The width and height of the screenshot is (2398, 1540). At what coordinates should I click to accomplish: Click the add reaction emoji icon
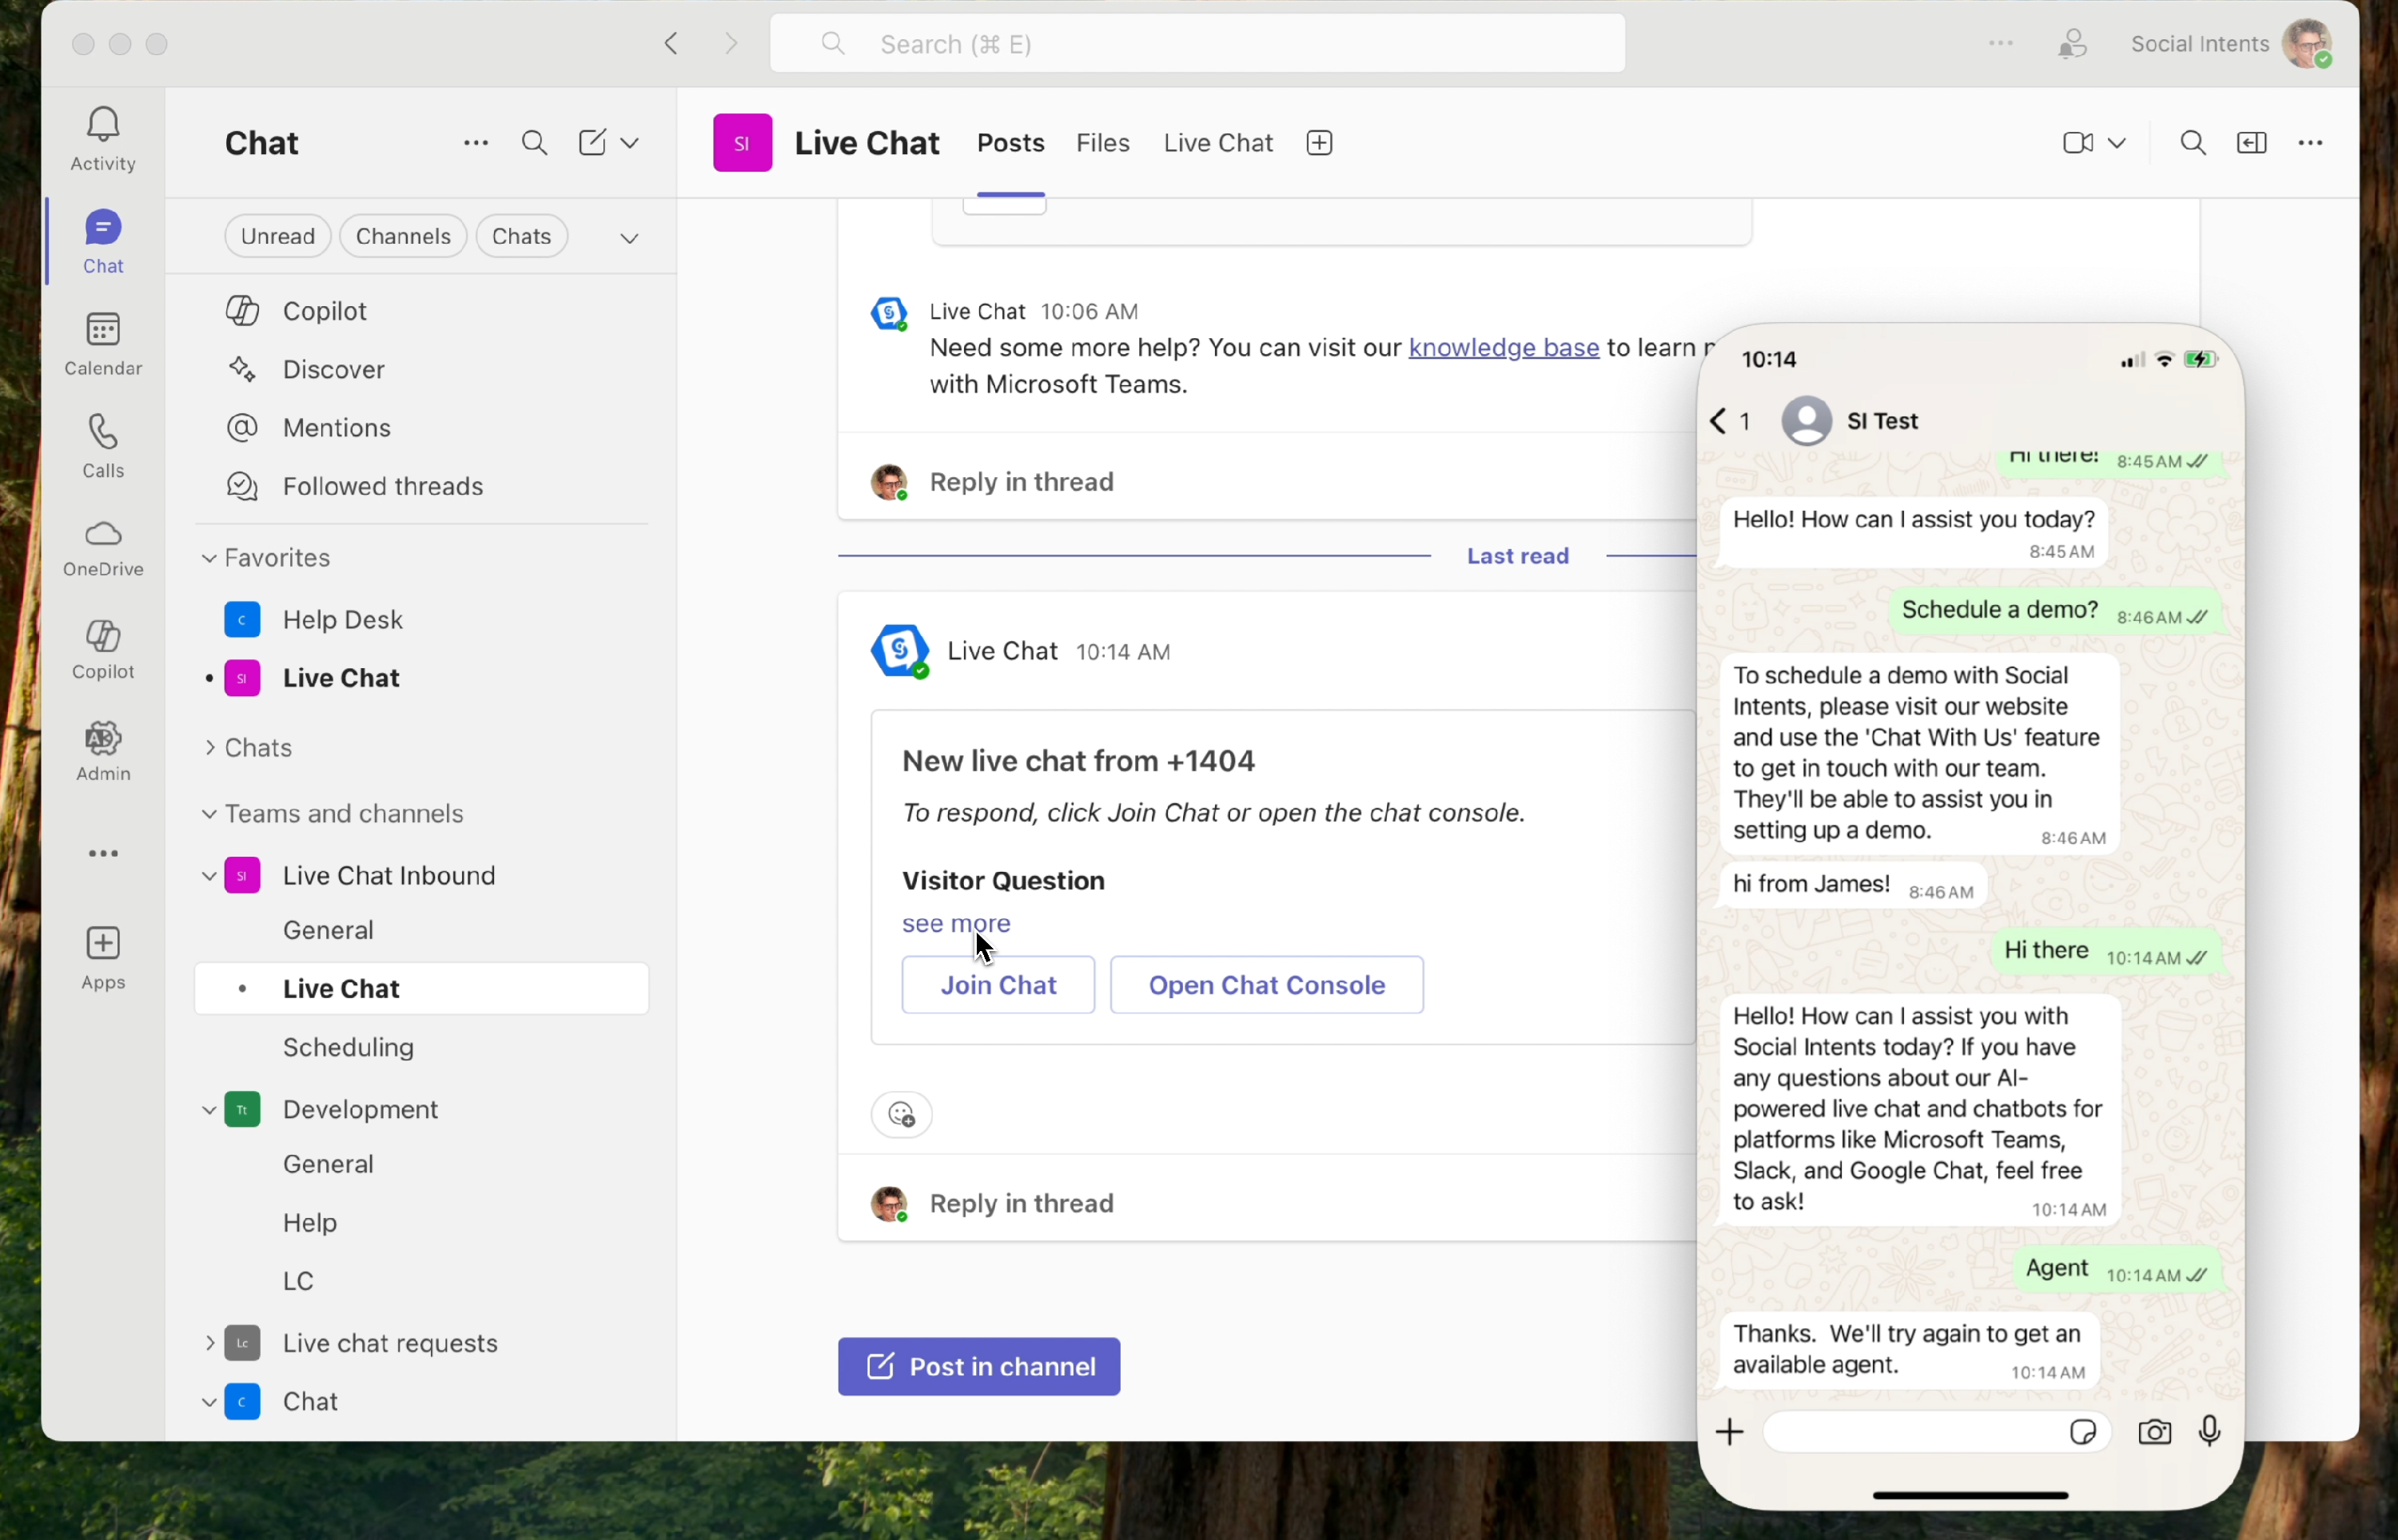[x=901, y=1114]
